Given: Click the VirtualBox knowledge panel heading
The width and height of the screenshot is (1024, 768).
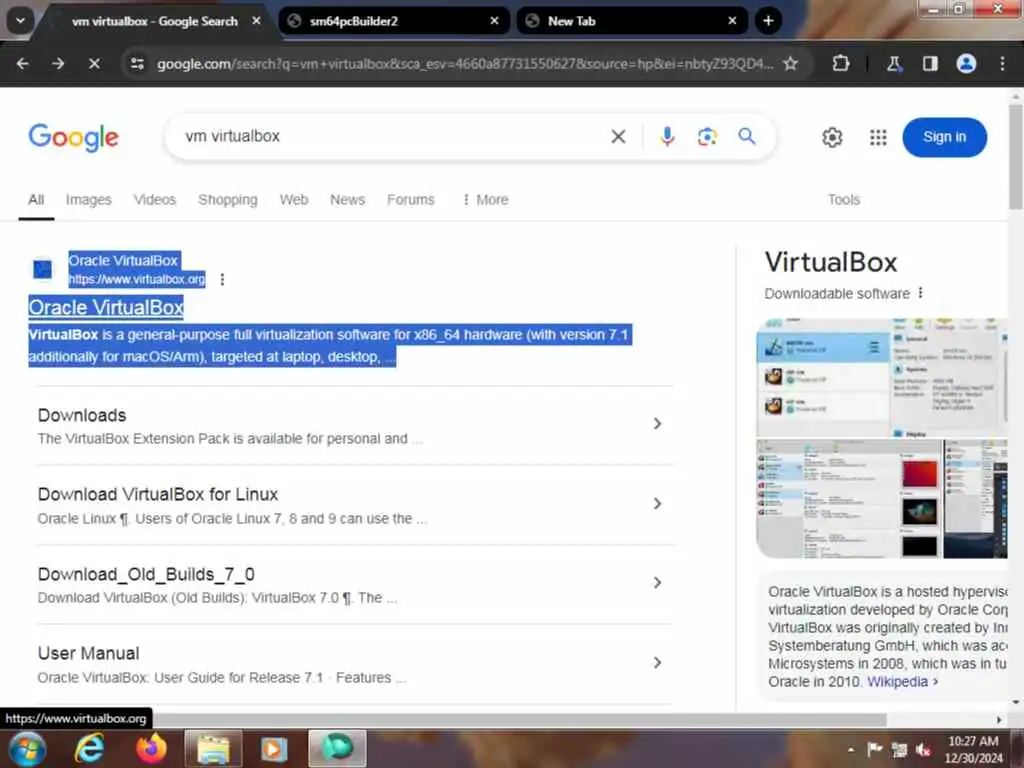Looking at the screenshot, I should coord(831,263).
